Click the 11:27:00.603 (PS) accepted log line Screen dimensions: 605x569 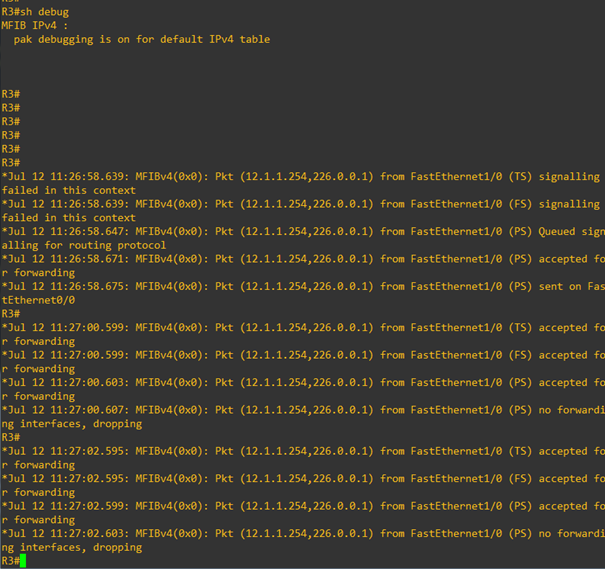click(302, 389)
